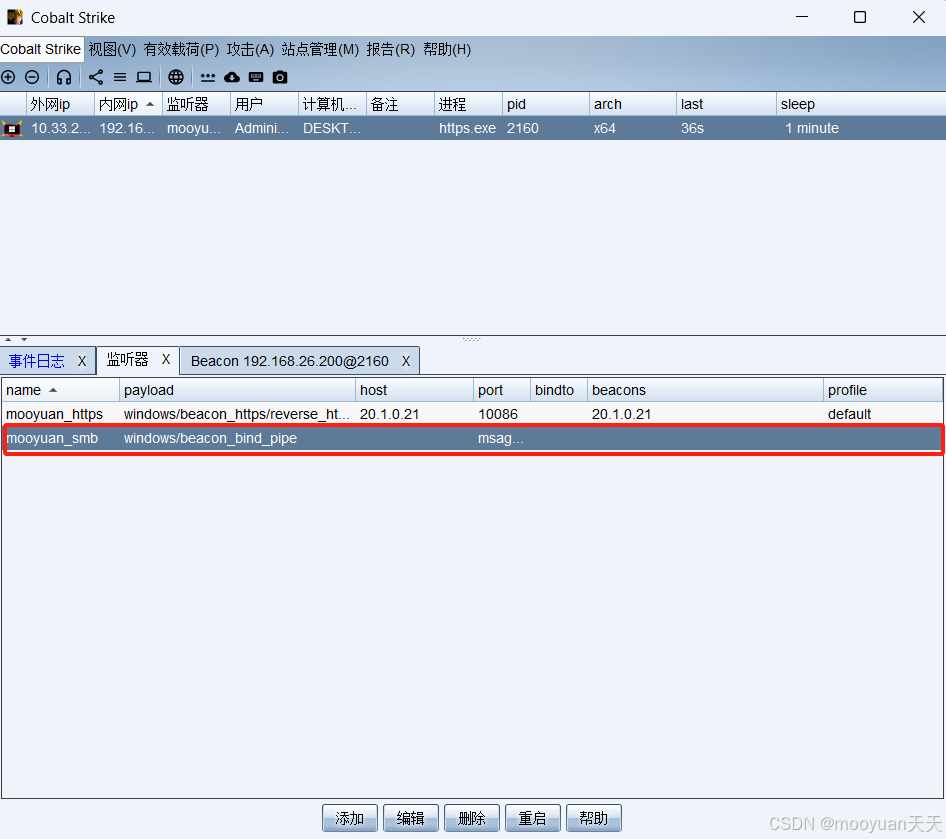
Task: Click the connect to team server plus icon
Action: [x=8, y=77]
